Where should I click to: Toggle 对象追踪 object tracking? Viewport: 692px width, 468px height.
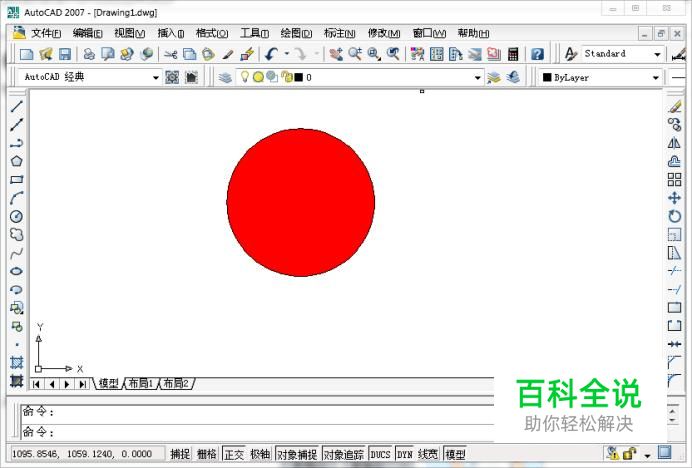344,454
